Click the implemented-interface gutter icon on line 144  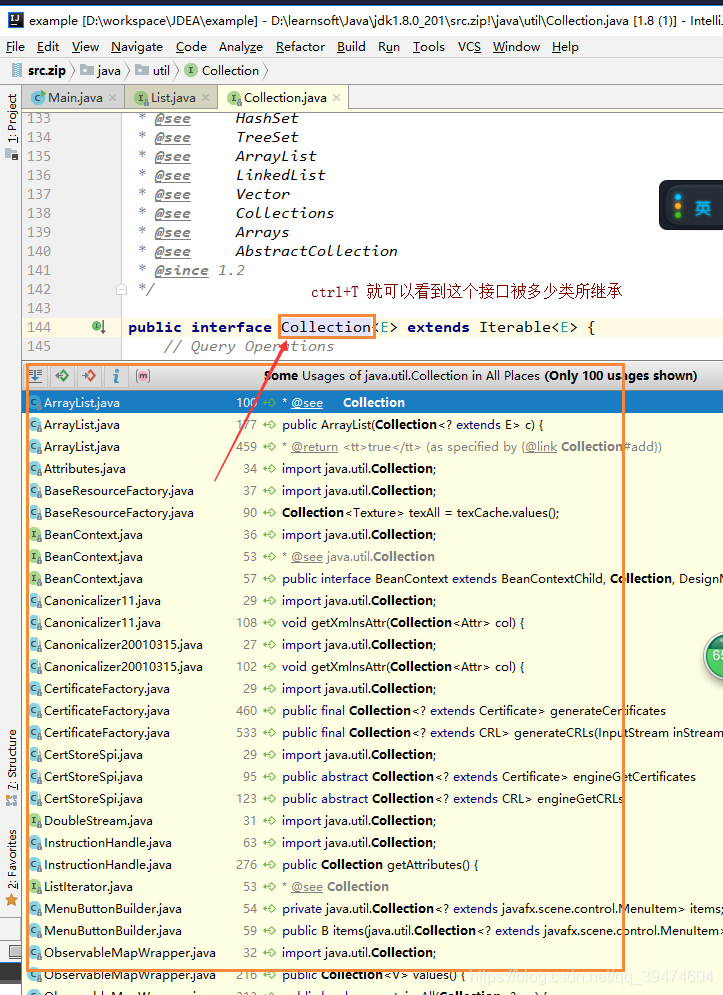coord(98,327)
